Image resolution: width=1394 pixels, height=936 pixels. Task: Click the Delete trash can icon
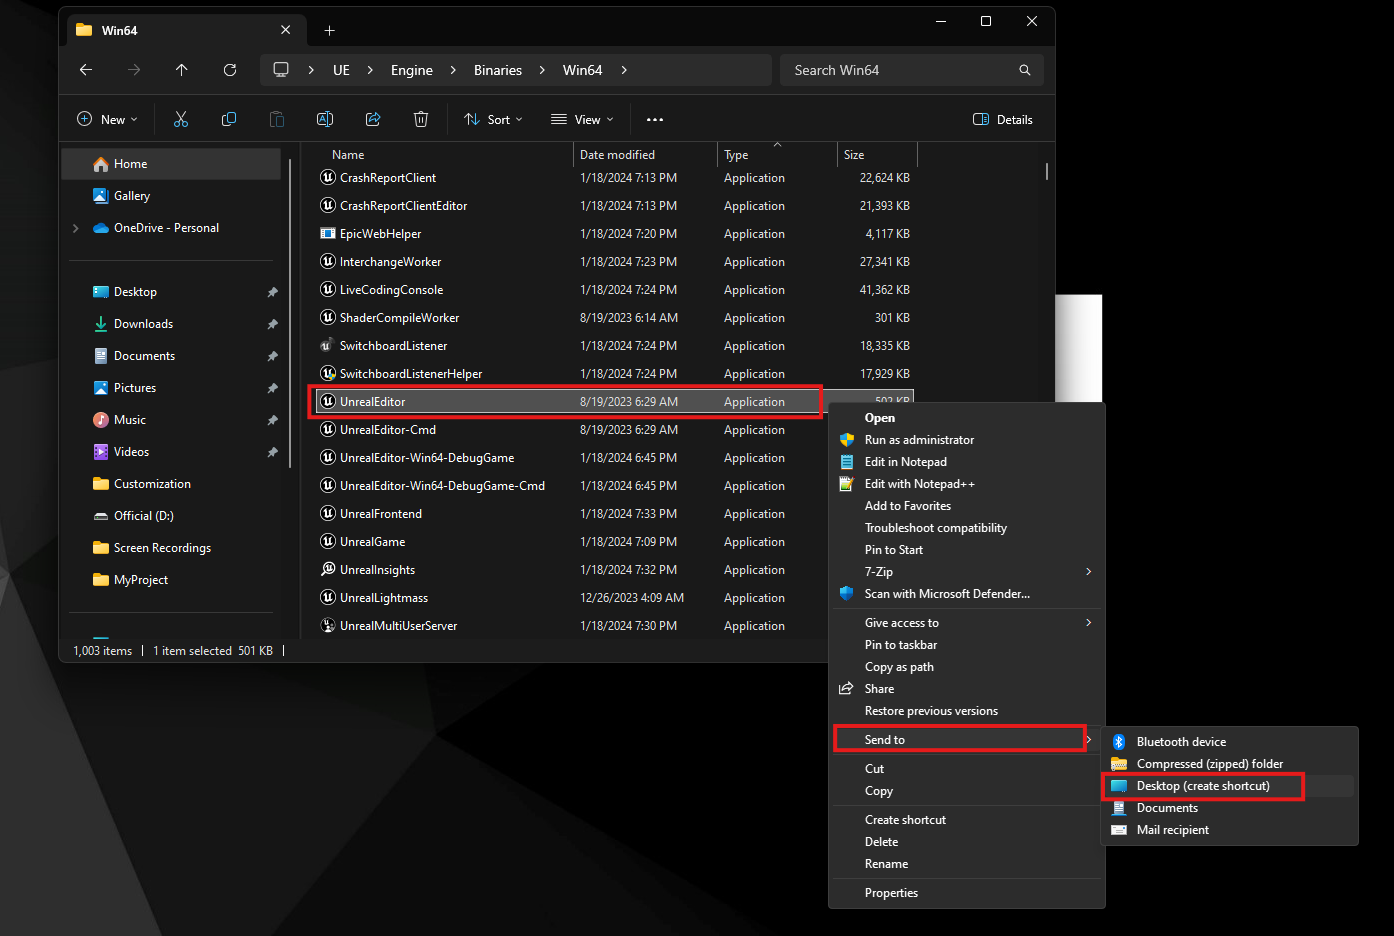coord(421,120)
